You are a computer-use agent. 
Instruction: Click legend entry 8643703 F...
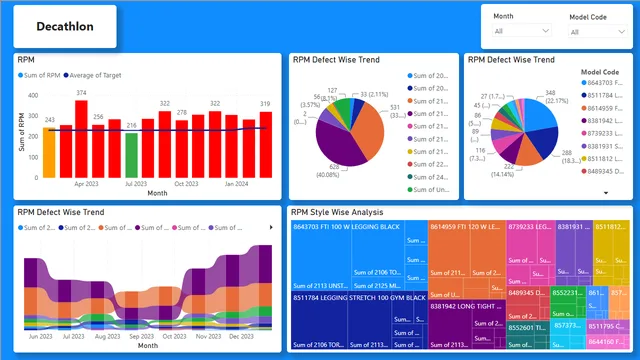[602, 83]
